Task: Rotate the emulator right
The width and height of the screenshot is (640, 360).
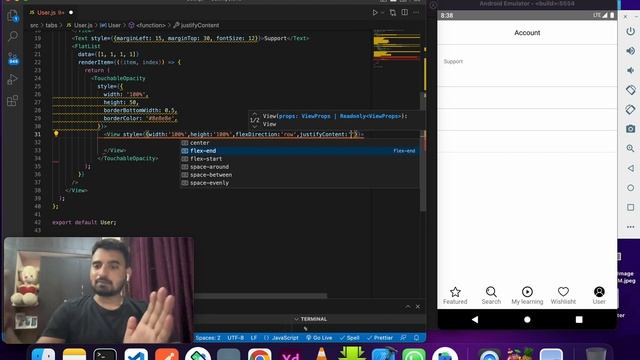Action: tap(630, 109)
